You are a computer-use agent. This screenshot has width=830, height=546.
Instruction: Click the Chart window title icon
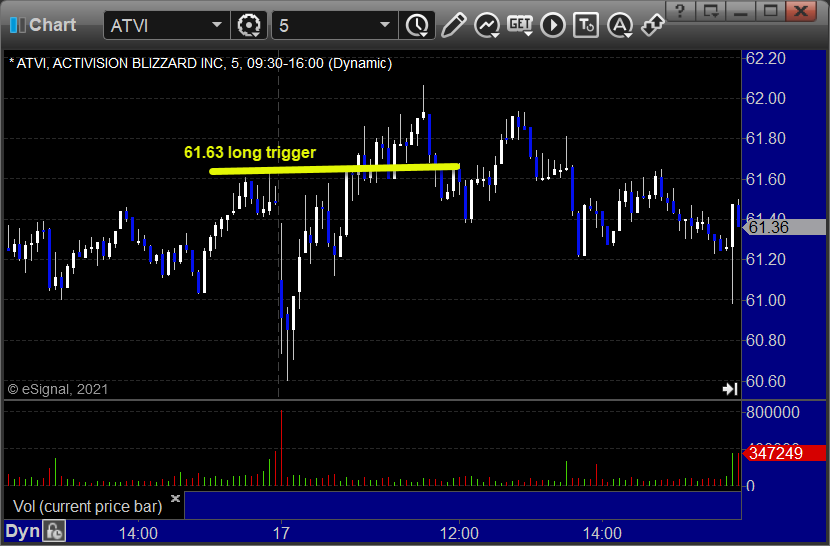pyautogui.click(x=17, y=25)
